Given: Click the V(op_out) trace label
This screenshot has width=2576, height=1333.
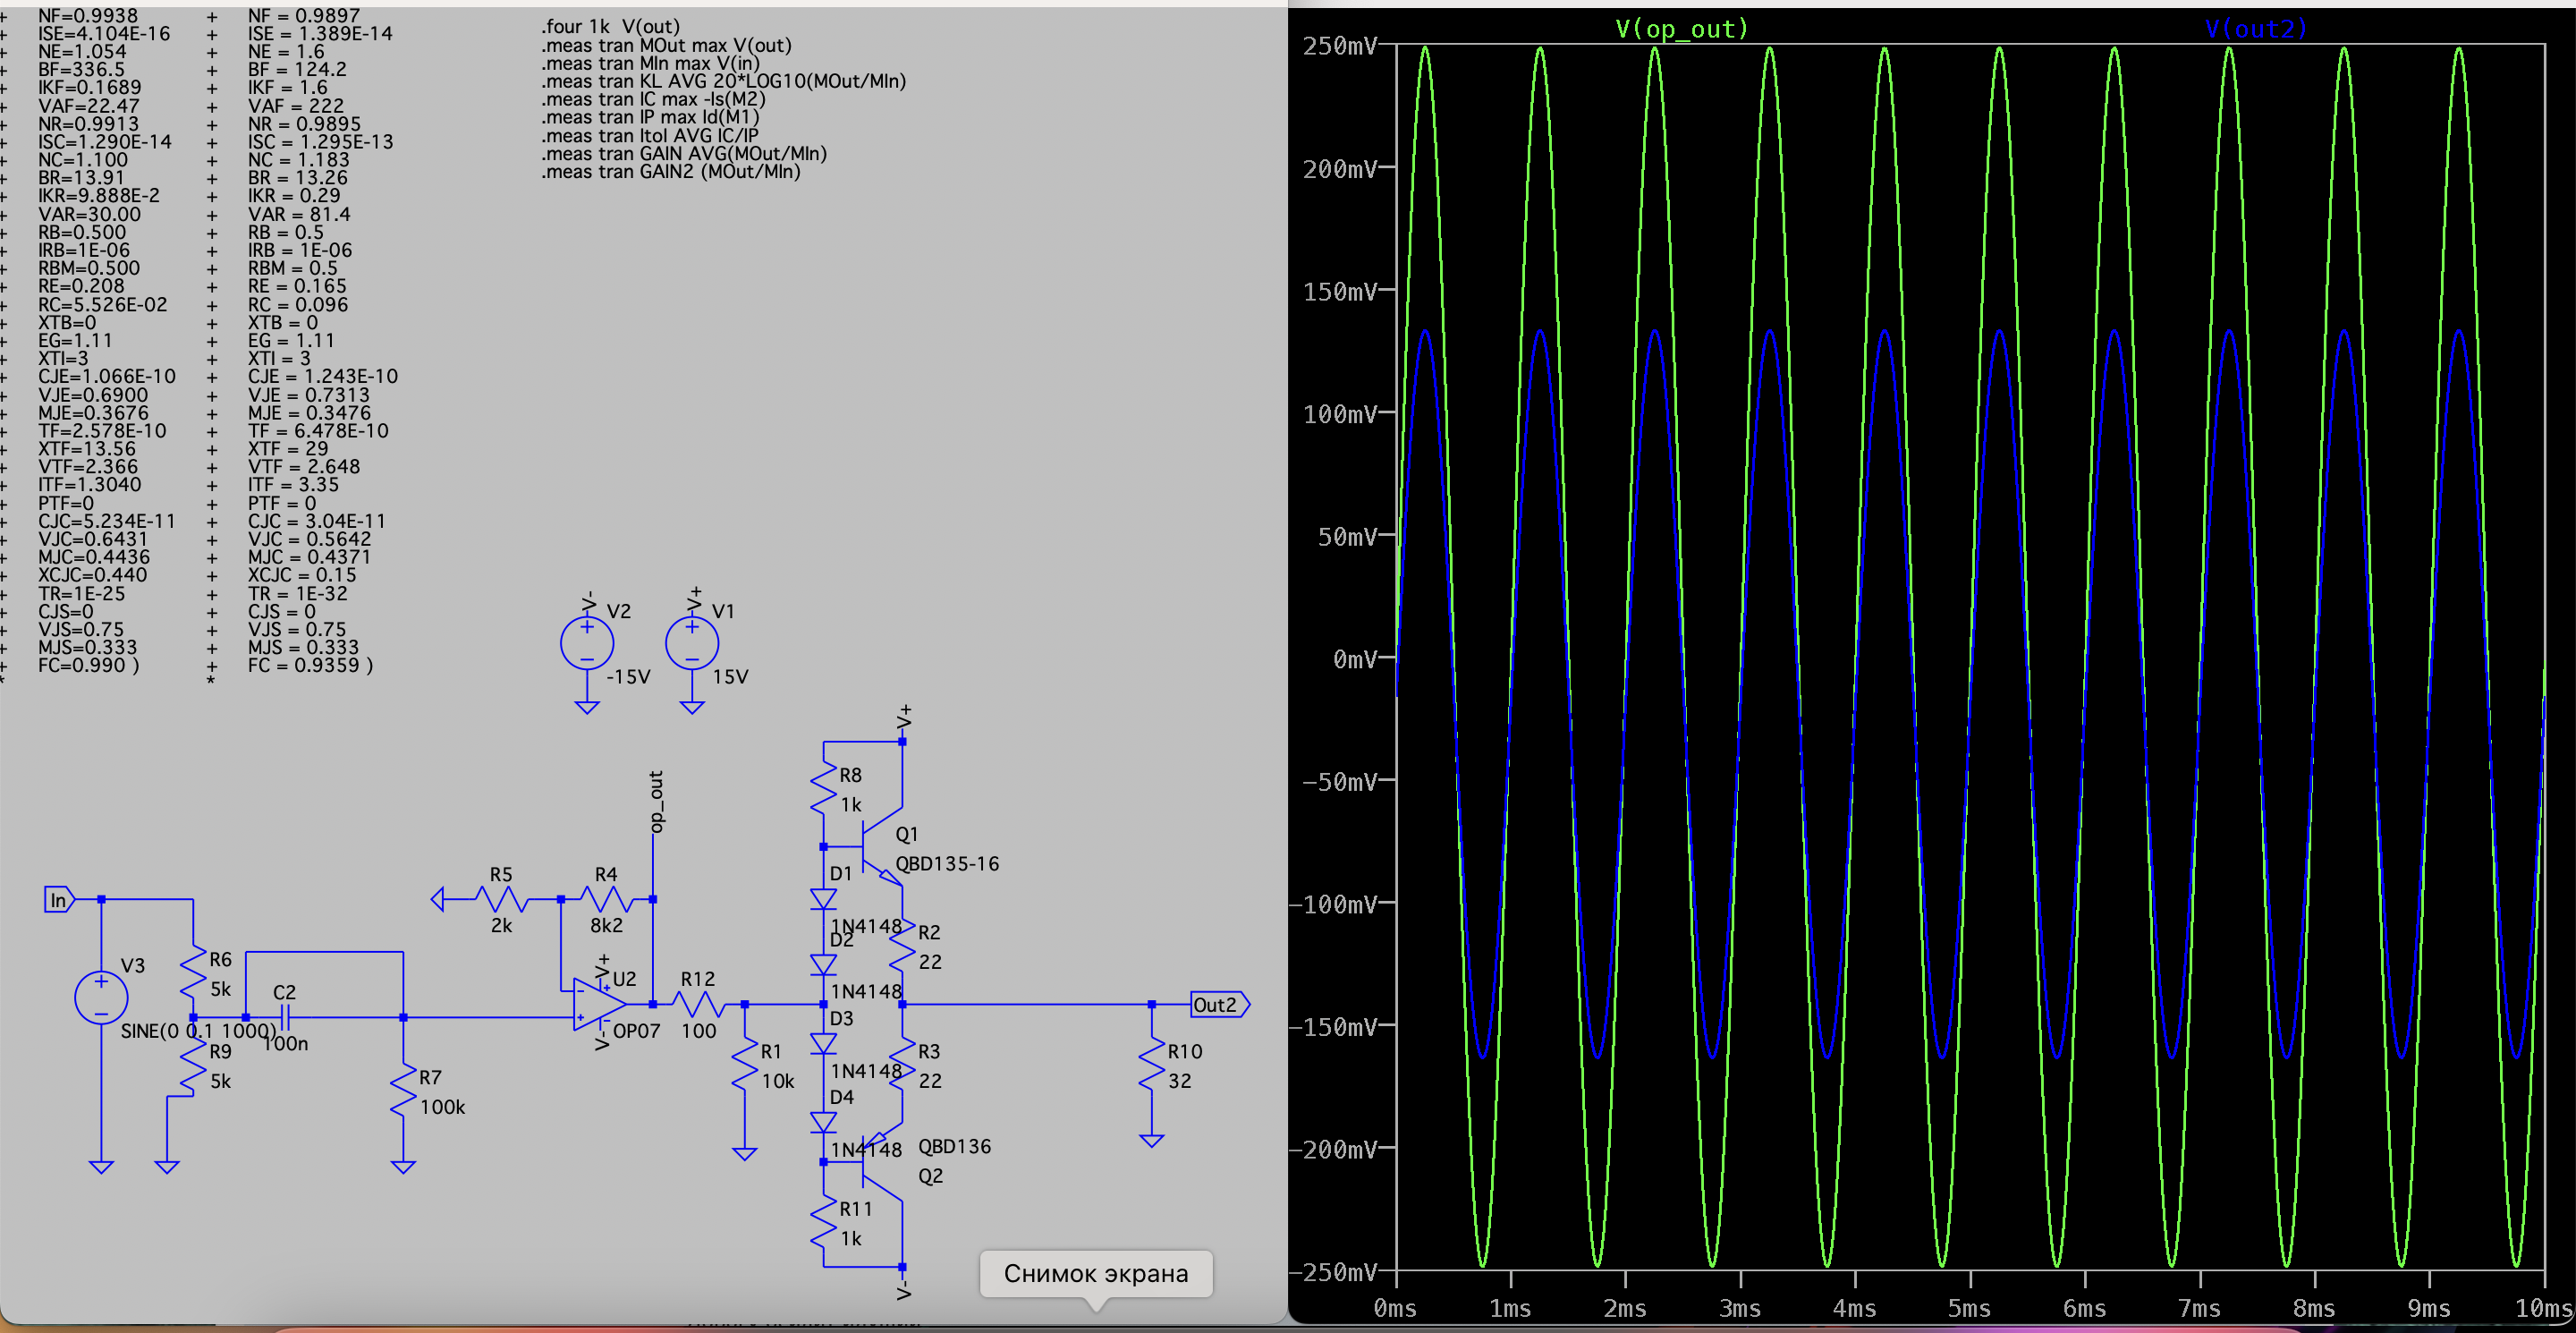Looking at the screenshot, I should pos(1681,29).
